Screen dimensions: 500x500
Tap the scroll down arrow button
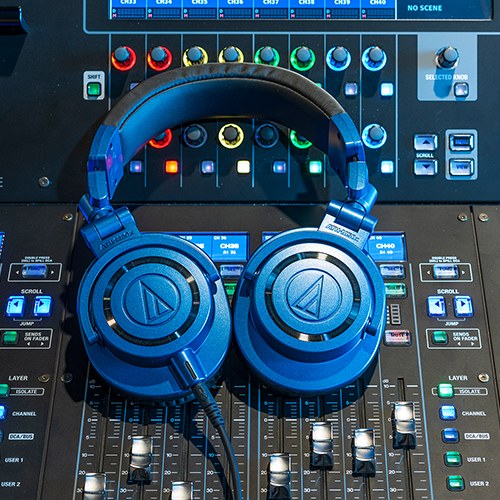(426, 167)
